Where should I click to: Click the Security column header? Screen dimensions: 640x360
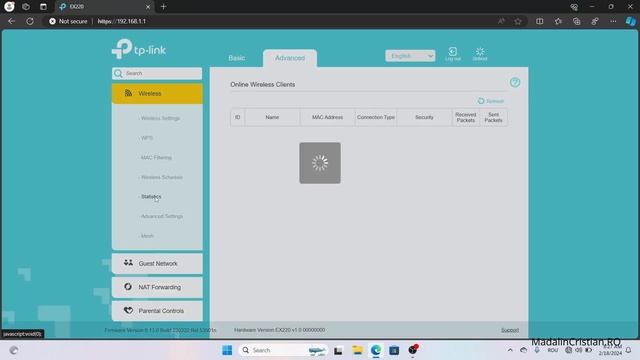pos(424,118)
